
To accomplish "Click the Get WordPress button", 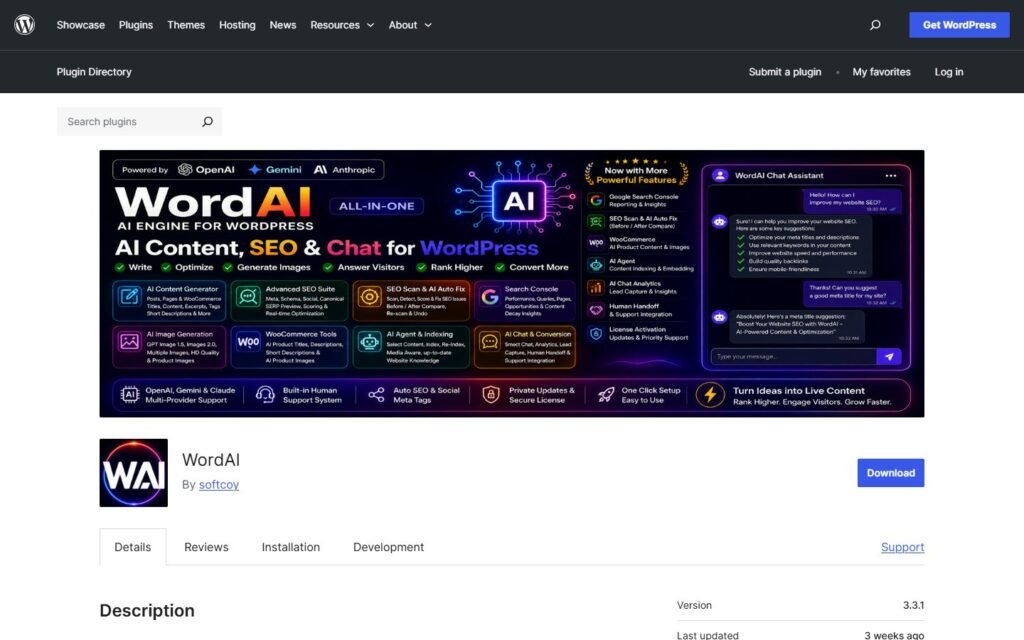I will coord(959,25).
